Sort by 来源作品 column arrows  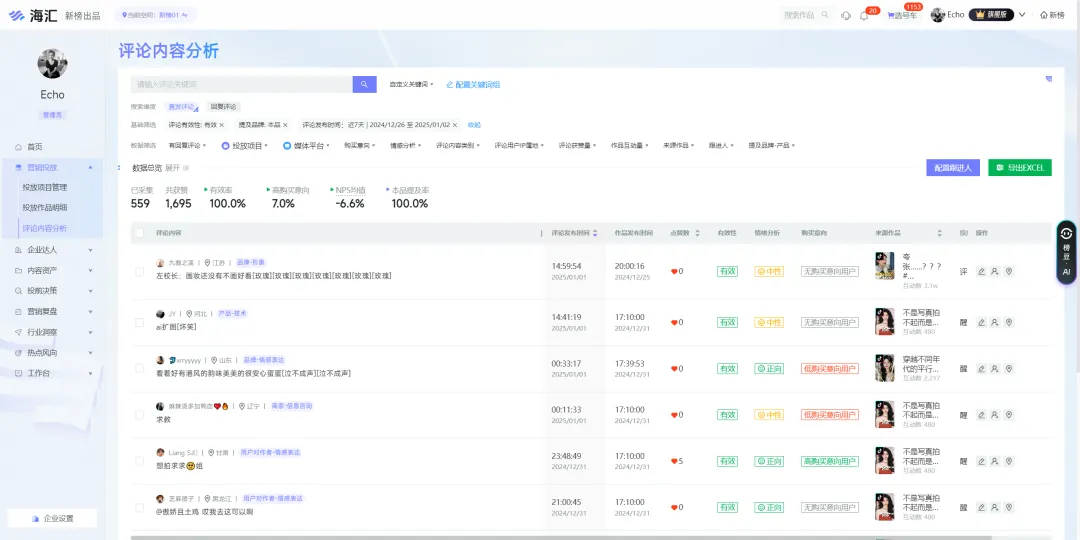(x=939, y=233)
